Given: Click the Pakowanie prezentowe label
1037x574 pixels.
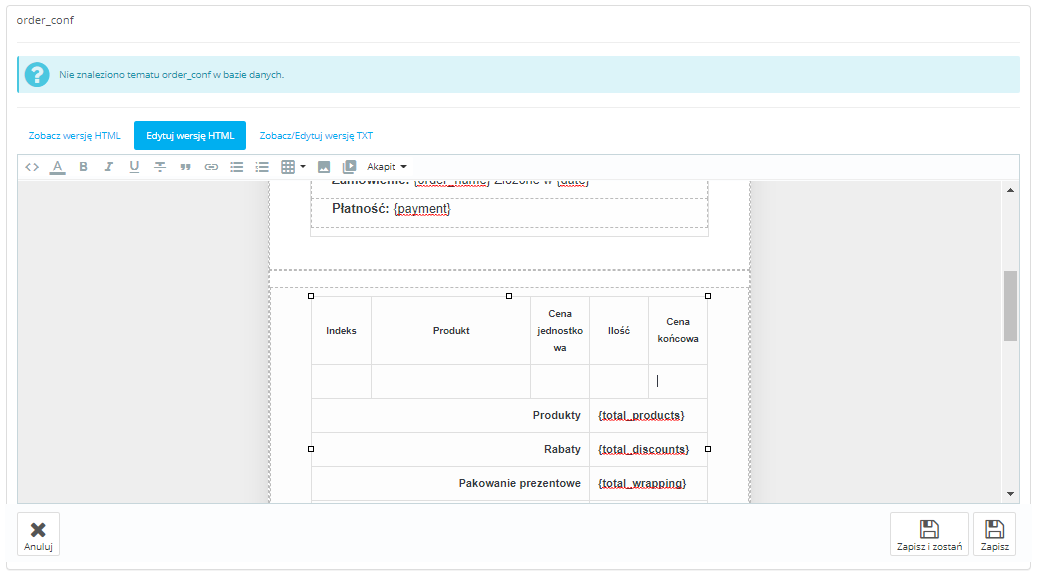Looking at the screenshot, I should [520, 483].
